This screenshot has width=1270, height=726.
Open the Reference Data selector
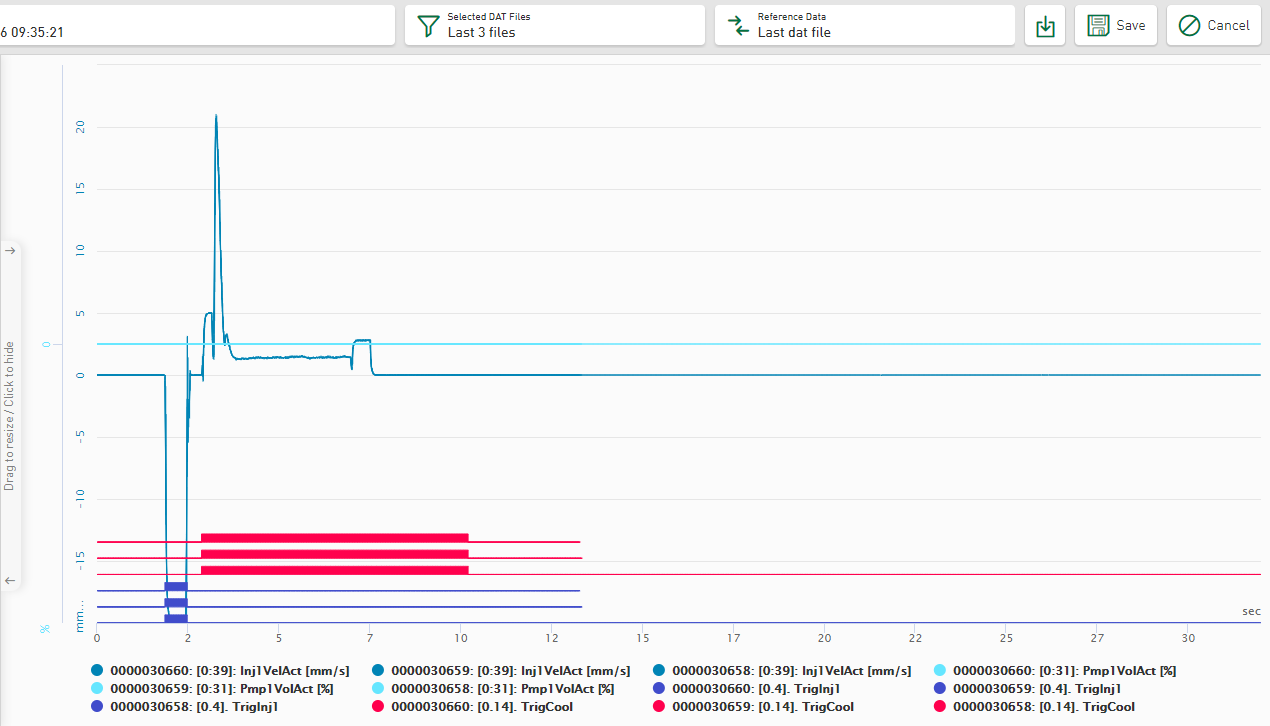pyautogui.click(x=864, y=25)
